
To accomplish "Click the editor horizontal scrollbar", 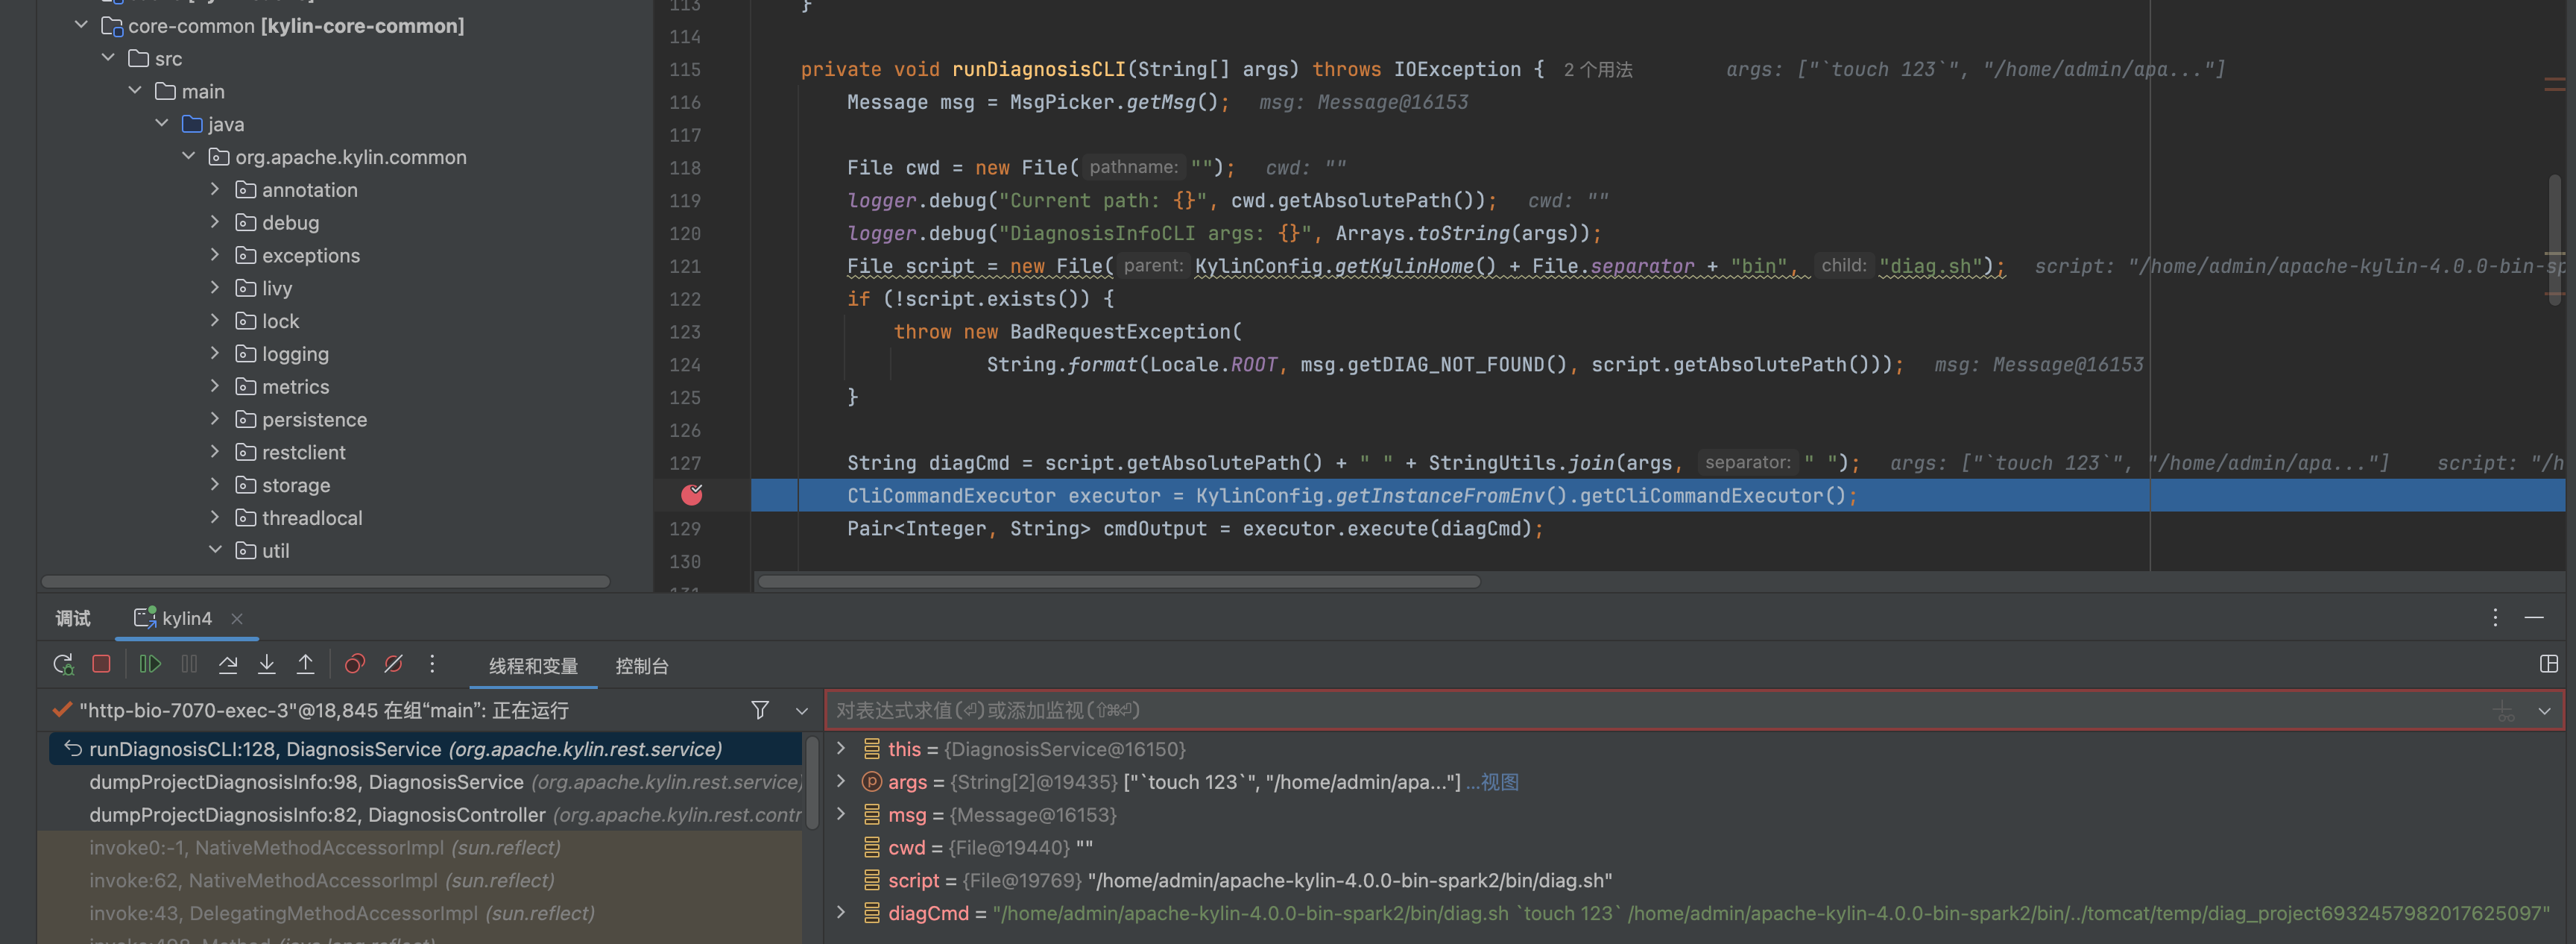I will (1119, 581).
